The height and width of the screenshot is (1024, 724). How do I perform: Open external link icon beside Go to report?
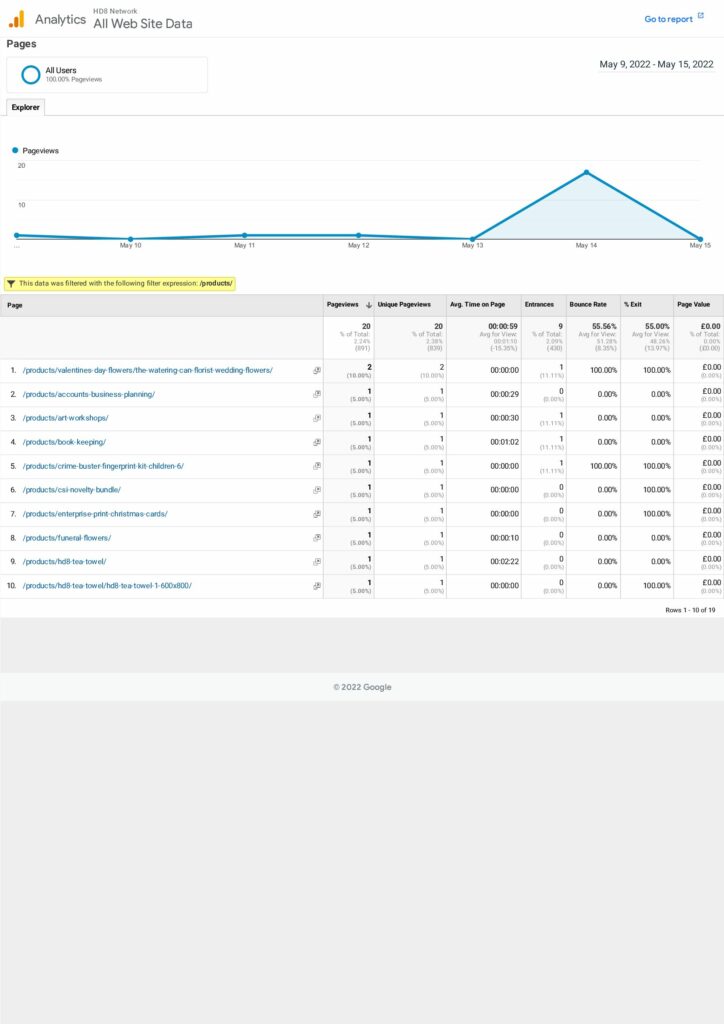click(x=701, y=17)
